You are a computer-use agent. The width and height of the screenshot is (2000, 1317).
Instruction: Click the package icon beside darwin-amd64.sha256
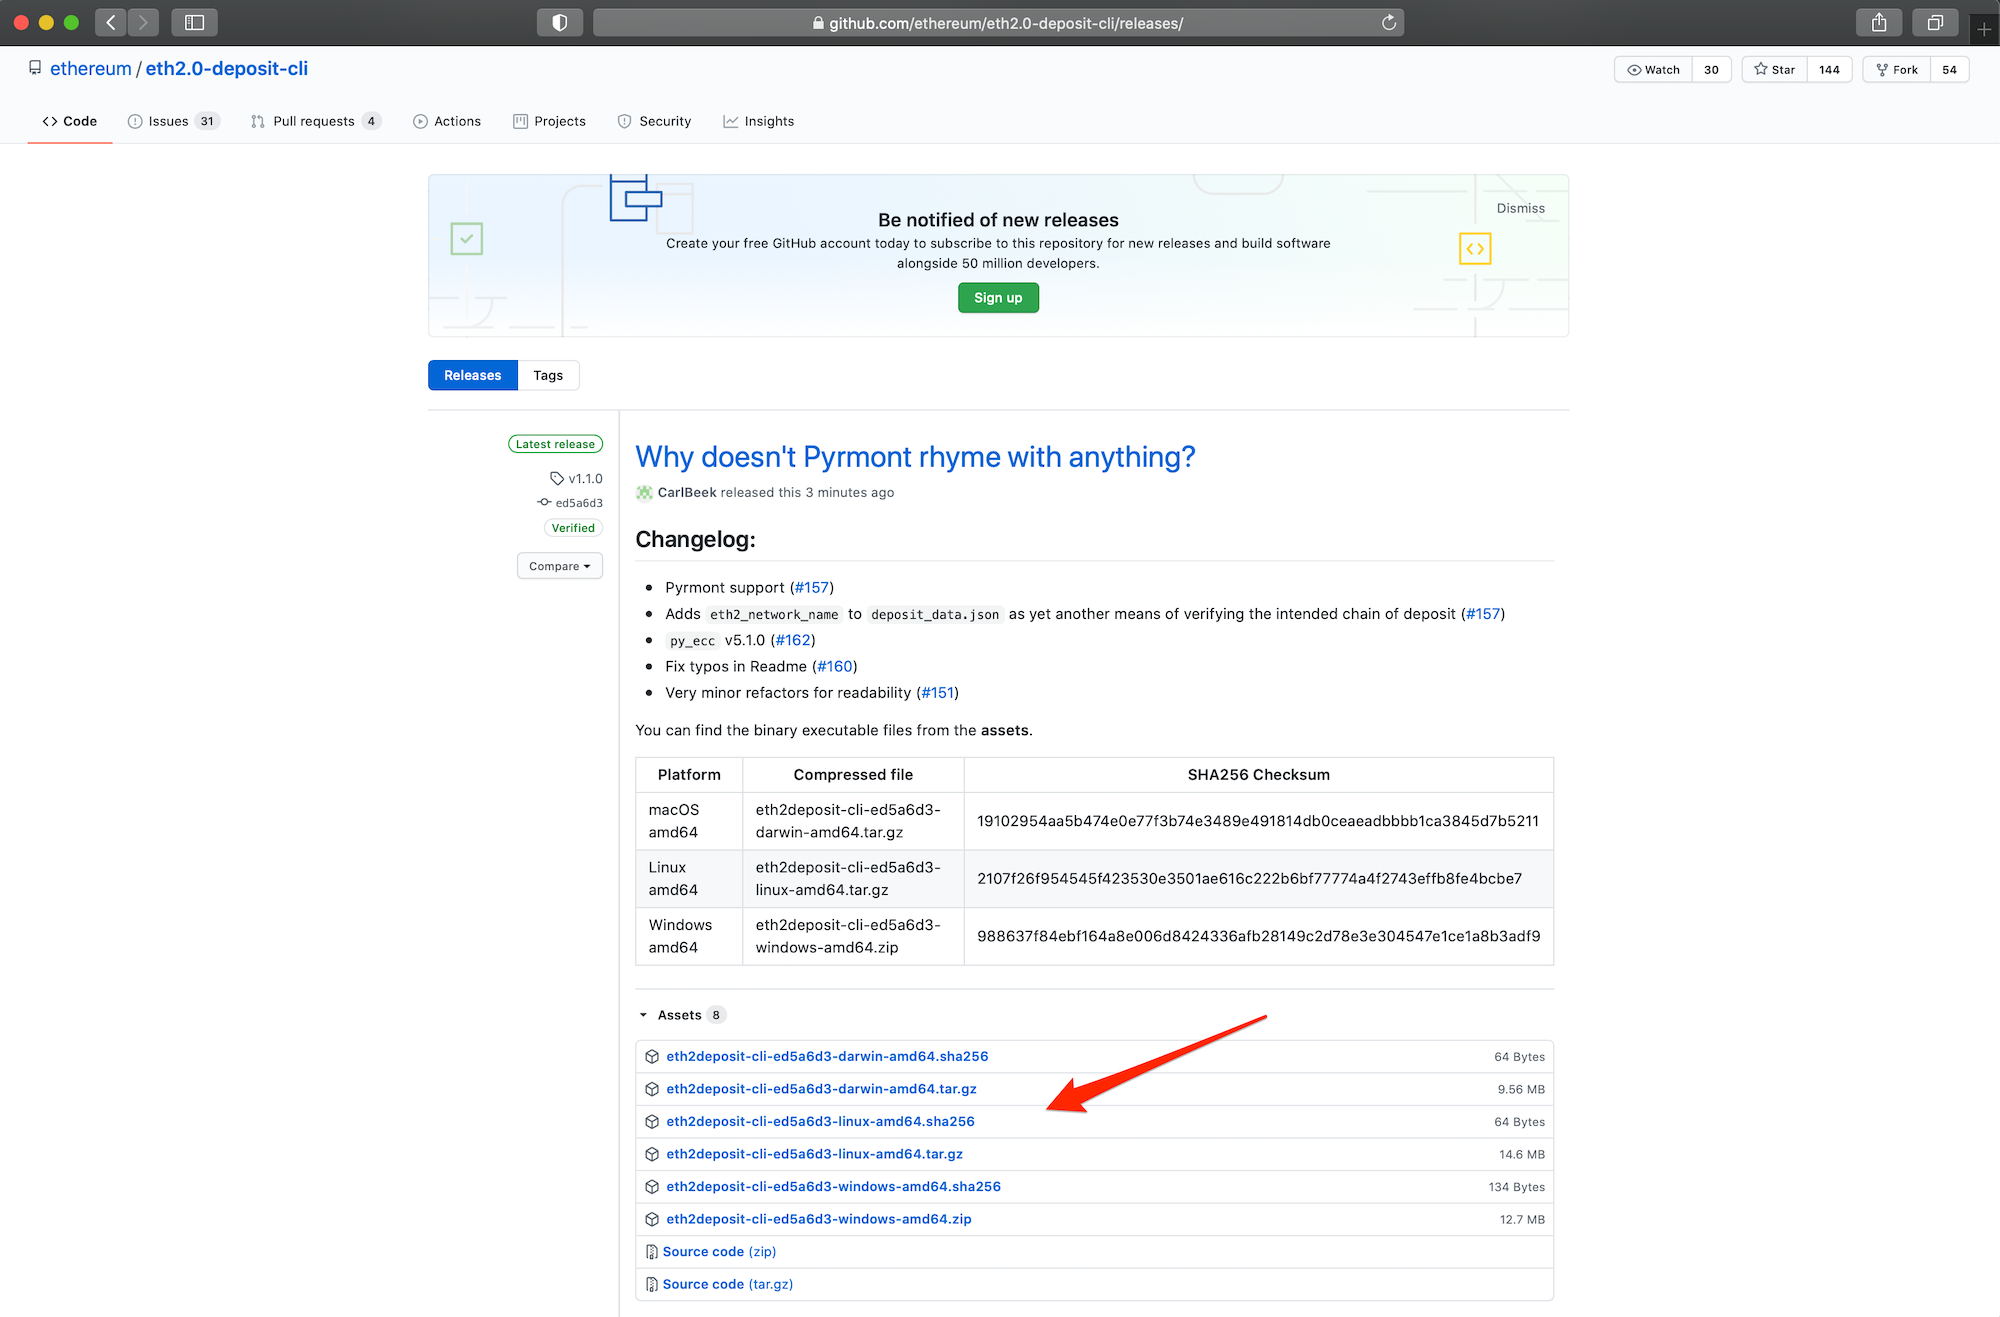pos(652,1056)
